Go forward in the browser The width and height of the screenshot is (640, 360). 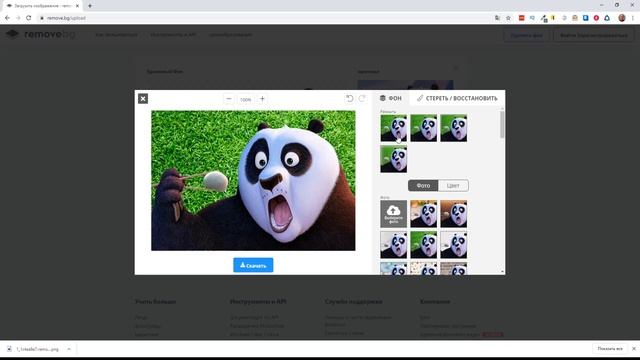[18, 18]
